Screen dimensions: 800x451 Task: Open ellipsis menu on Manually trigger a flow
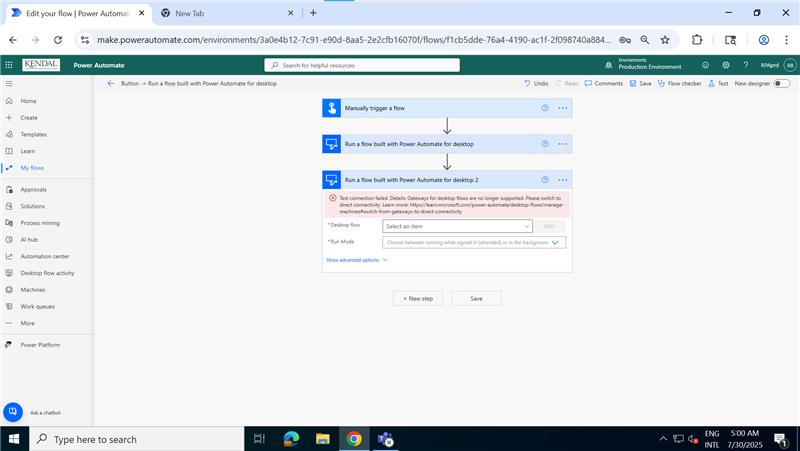pos(562,108)
